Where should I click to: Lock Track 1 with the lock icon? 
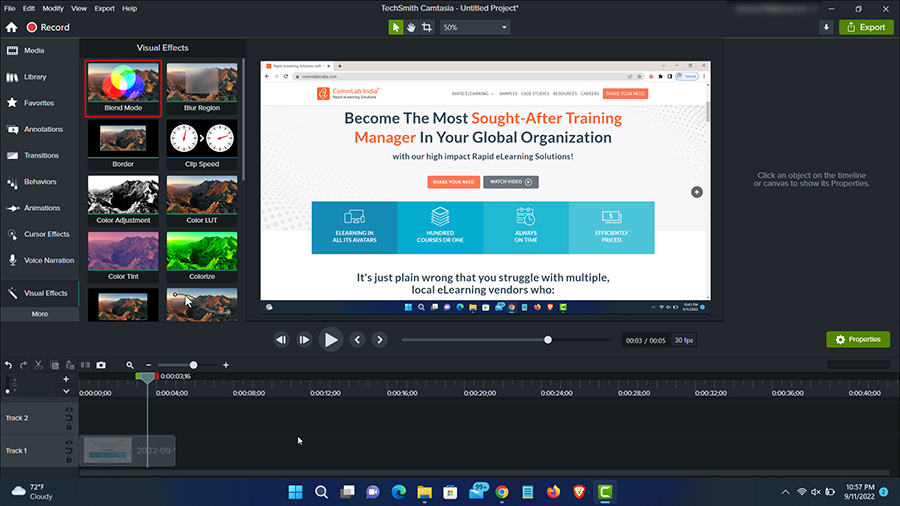(x=69, y=460)
